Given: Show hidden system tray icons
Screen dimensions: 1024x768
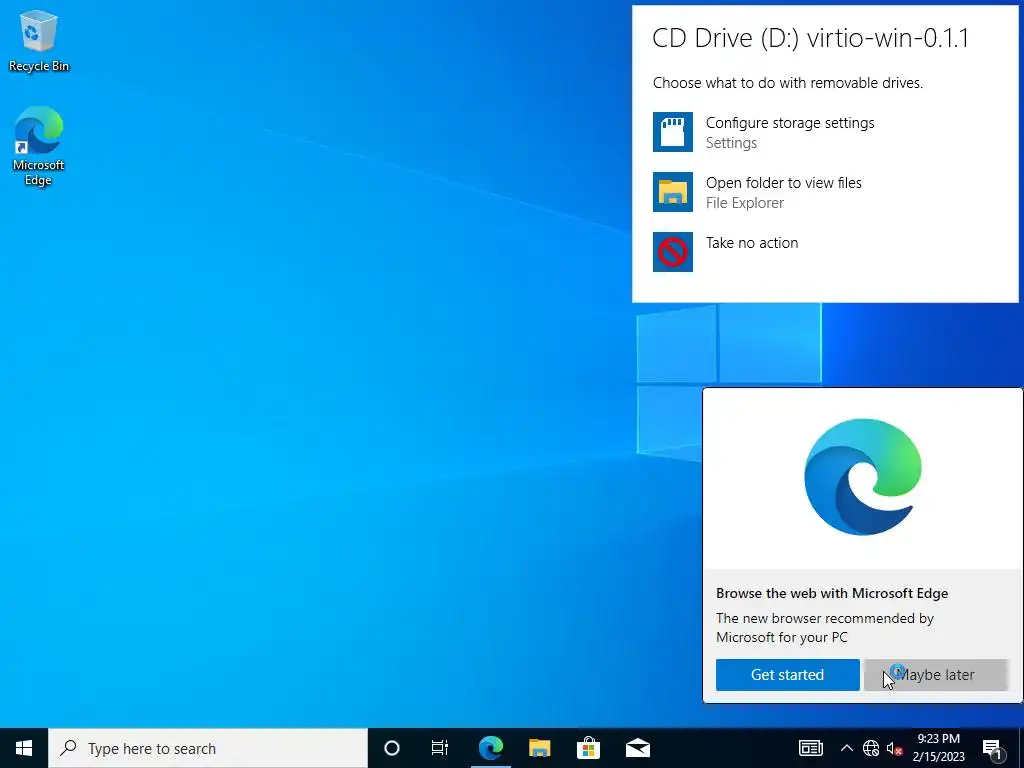Looking at the screenshot, I should [x=846, y=748].
